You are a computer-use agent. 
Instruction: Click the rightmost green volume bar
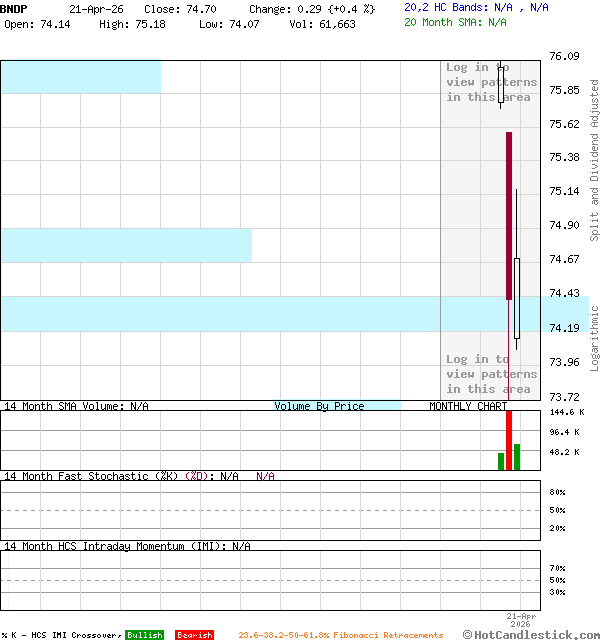(517, 457)
